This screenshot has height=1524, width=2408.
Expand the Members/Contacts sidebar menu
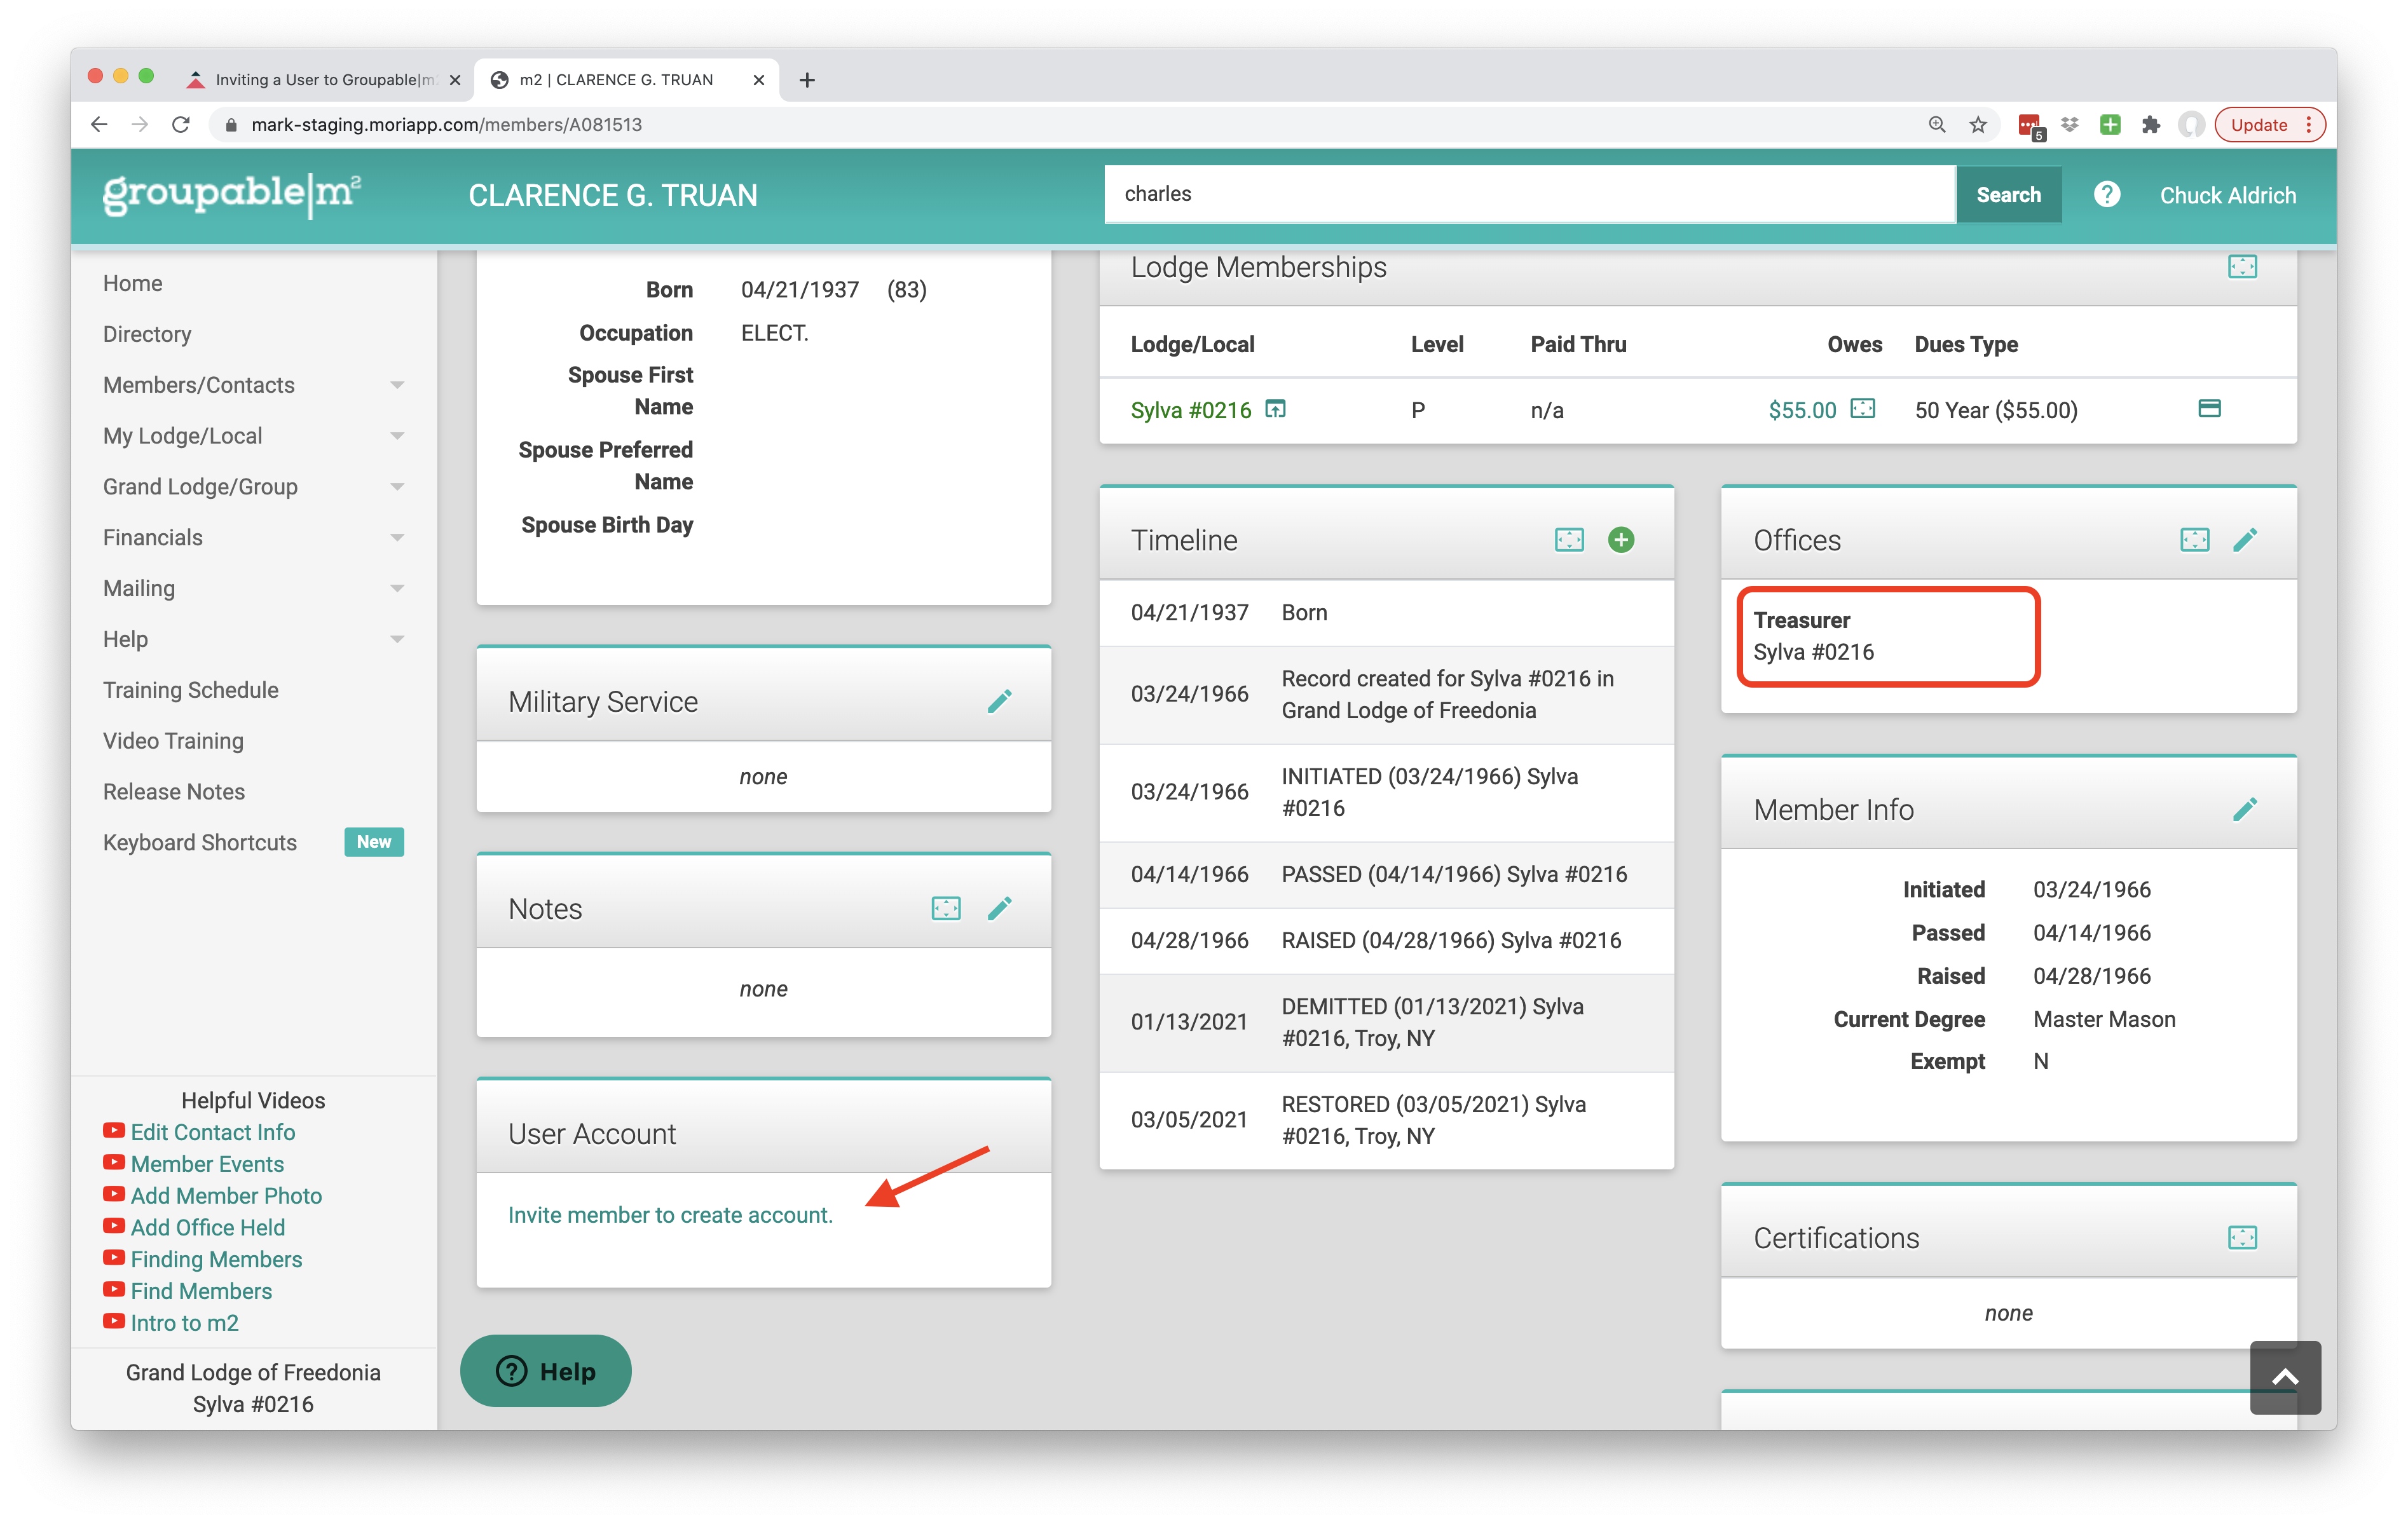[253, 385]
